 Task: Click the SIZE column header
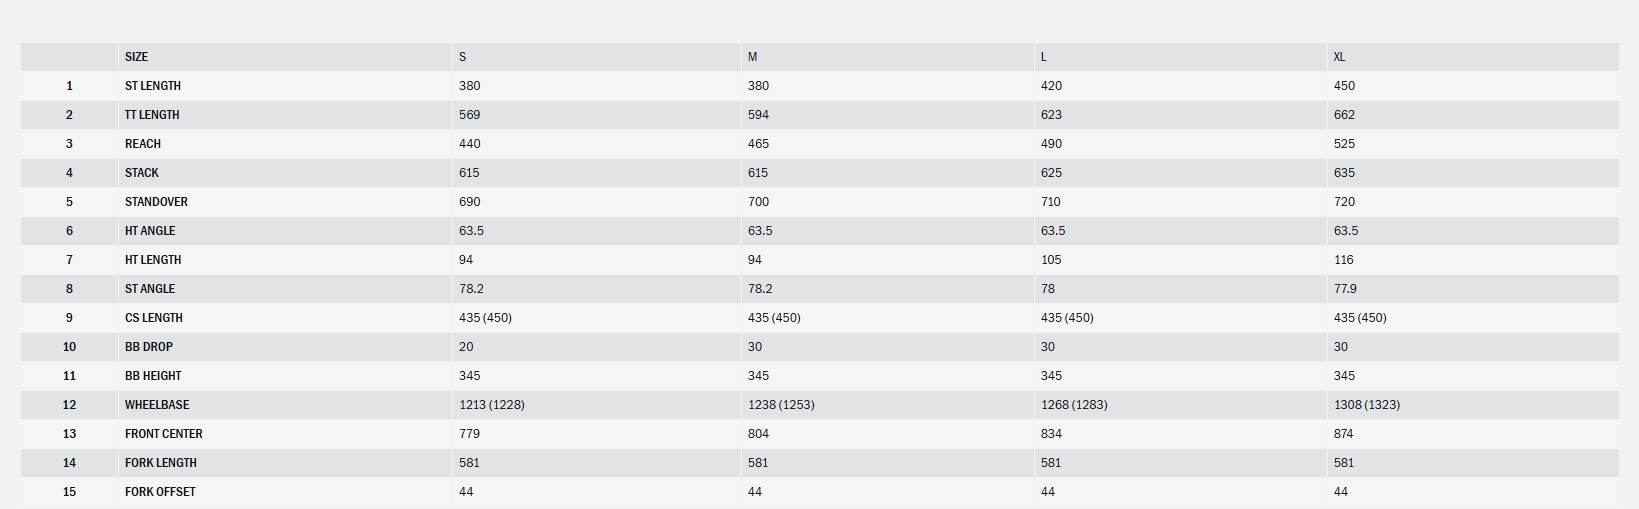(136, 57)
